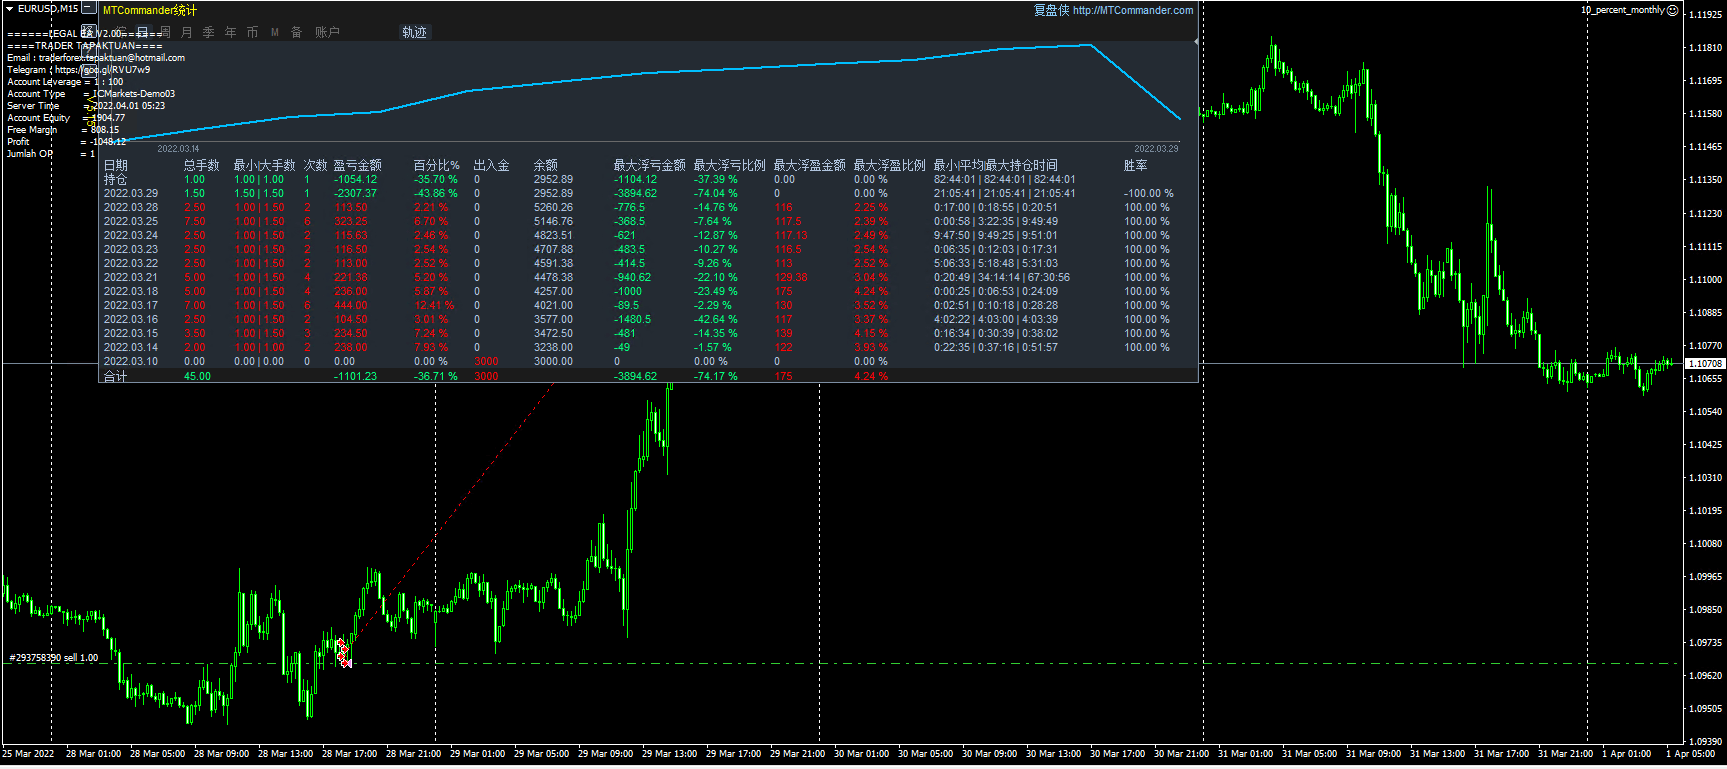
Task: Click the 最大浮亏金额 column header
Action: (x=650, y=165)
